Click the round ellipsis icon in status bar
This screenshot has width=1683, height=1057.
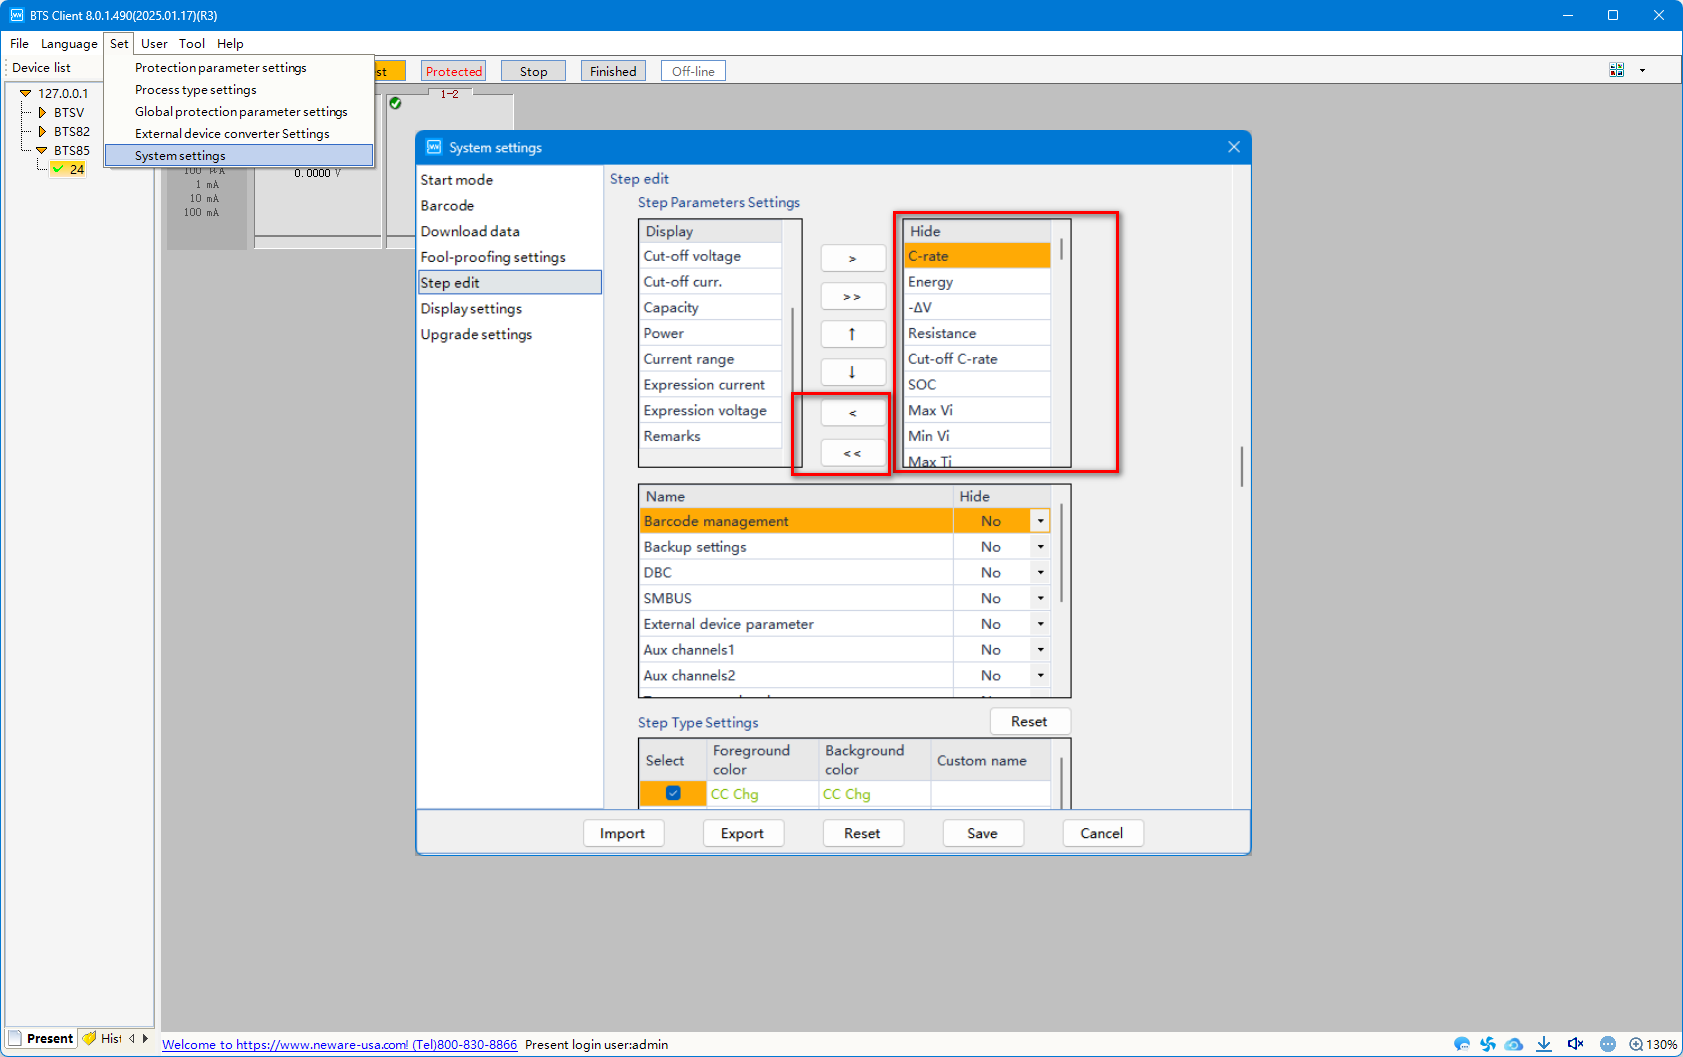[1608, 1044]
